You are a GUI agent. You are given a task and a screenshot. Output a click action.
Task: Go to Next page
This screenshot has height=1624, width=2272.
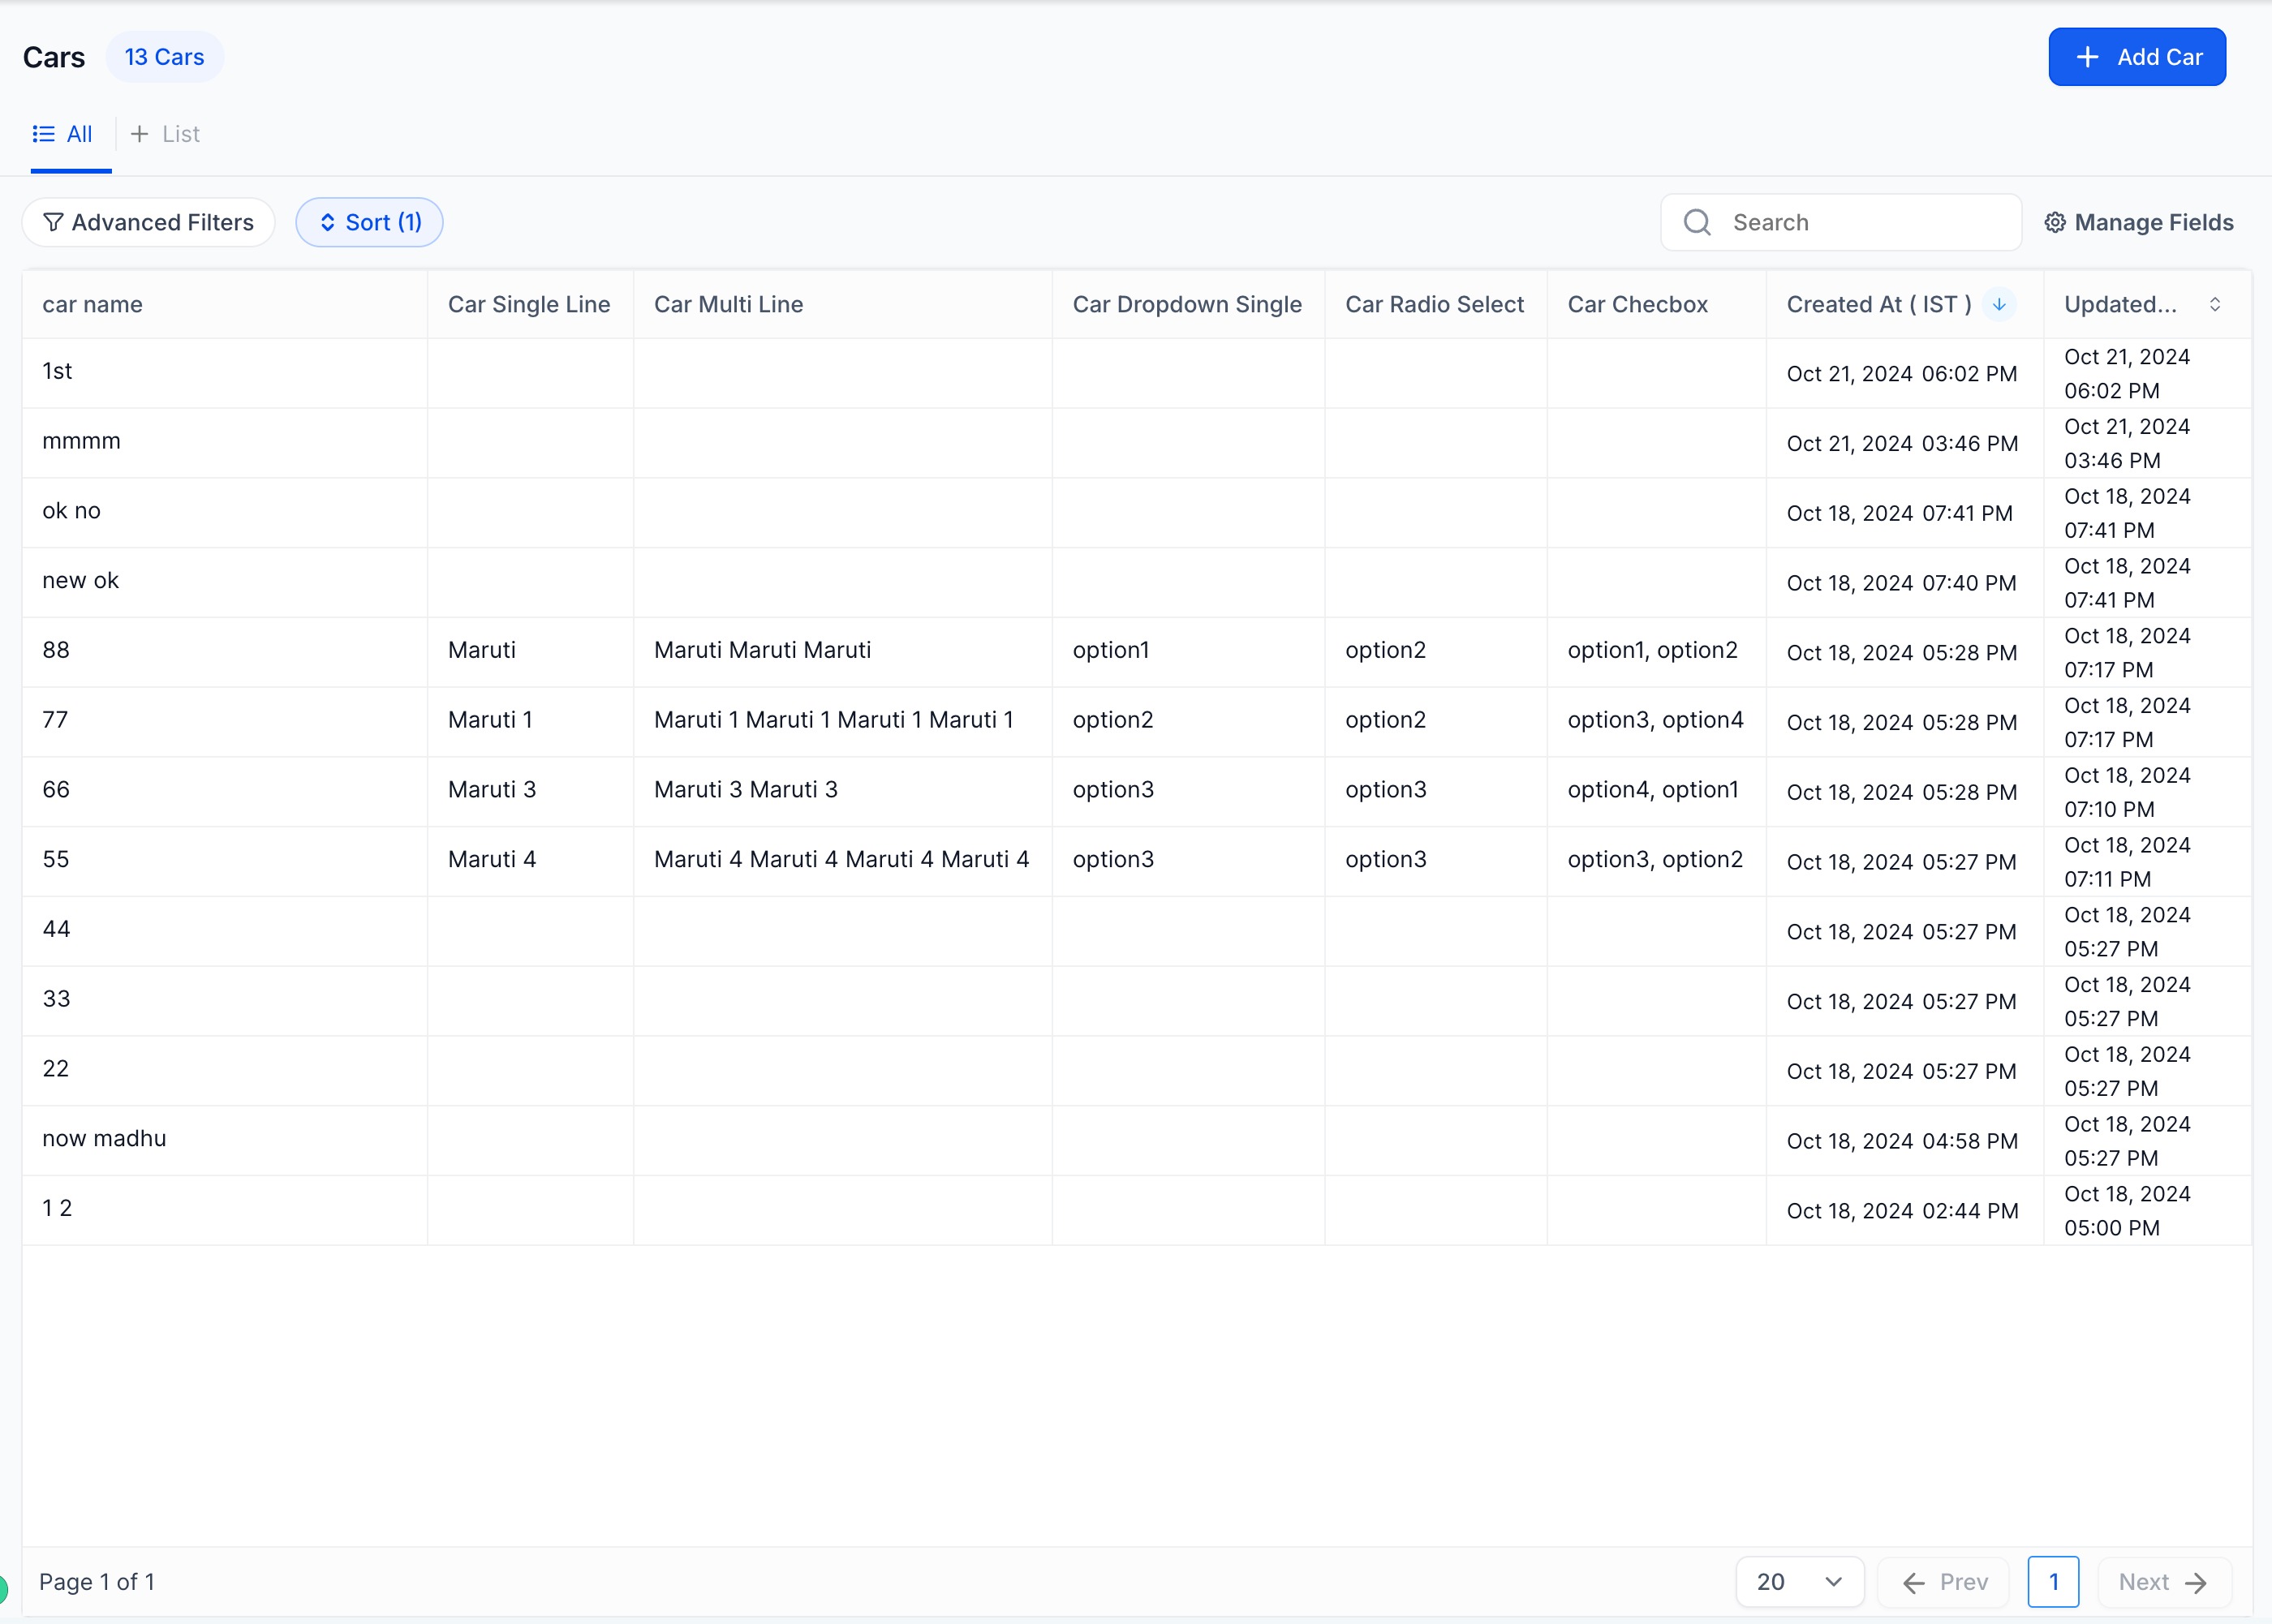click(x=2163, y=1582)
